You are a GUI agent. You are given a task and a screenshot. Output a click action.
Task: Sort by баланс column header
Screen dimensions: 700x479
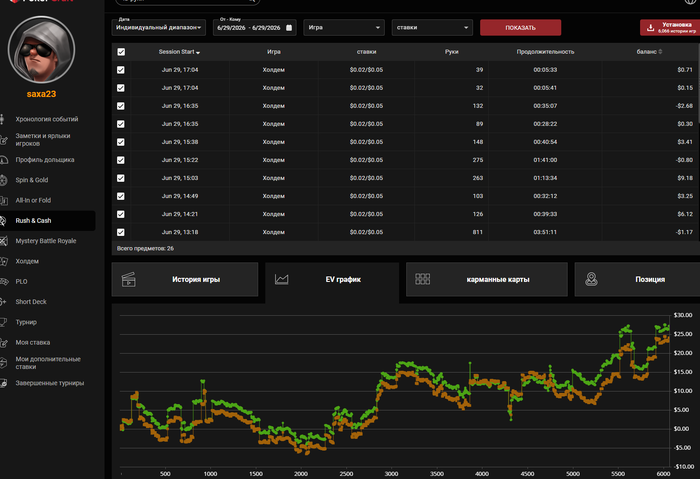649,52
